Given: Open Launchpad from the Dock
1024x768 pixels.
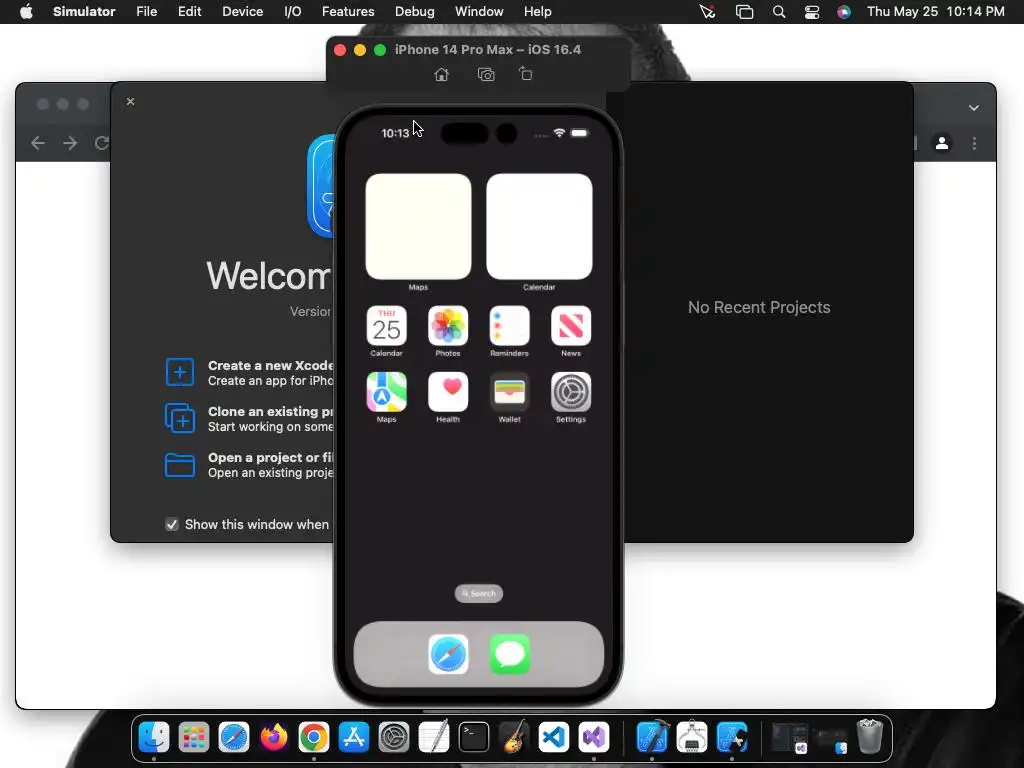Looking at the screenshot, I should pyautogui.click(x=194, y=737).
